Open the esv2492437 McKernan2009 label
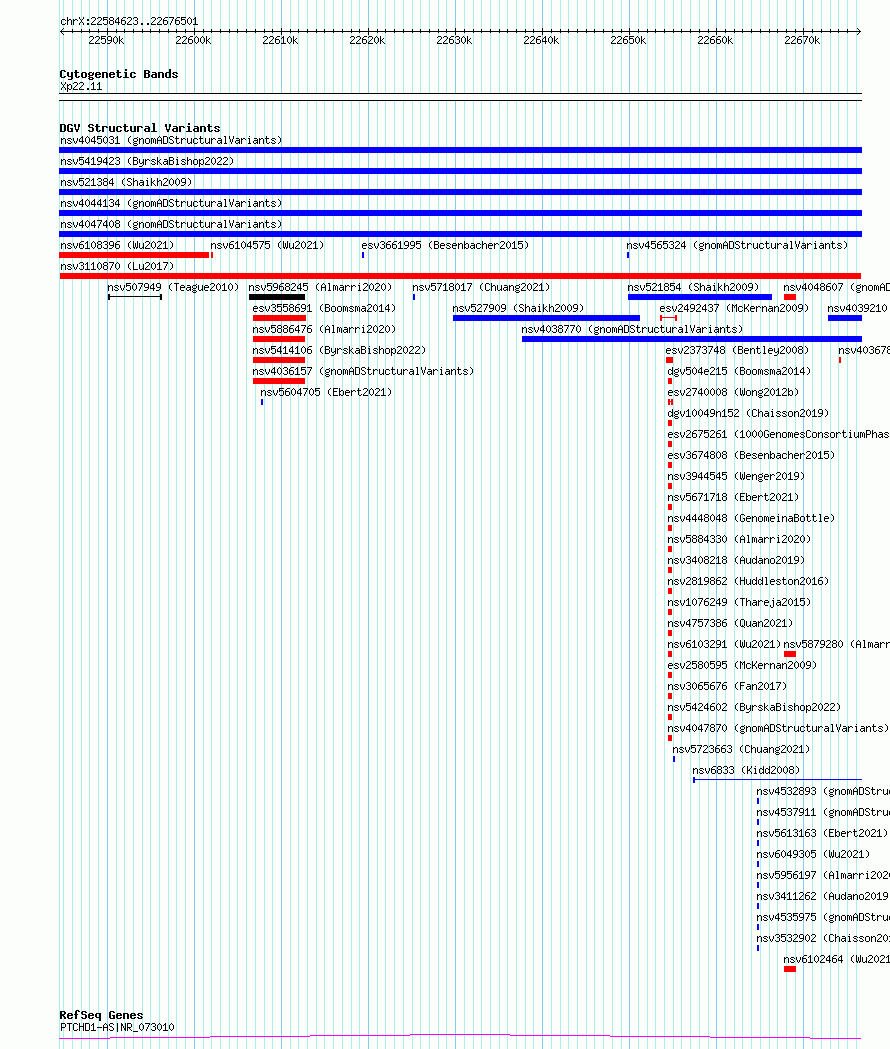The width and height of the screenshot is (890, 1049). [x=734, y=308]
